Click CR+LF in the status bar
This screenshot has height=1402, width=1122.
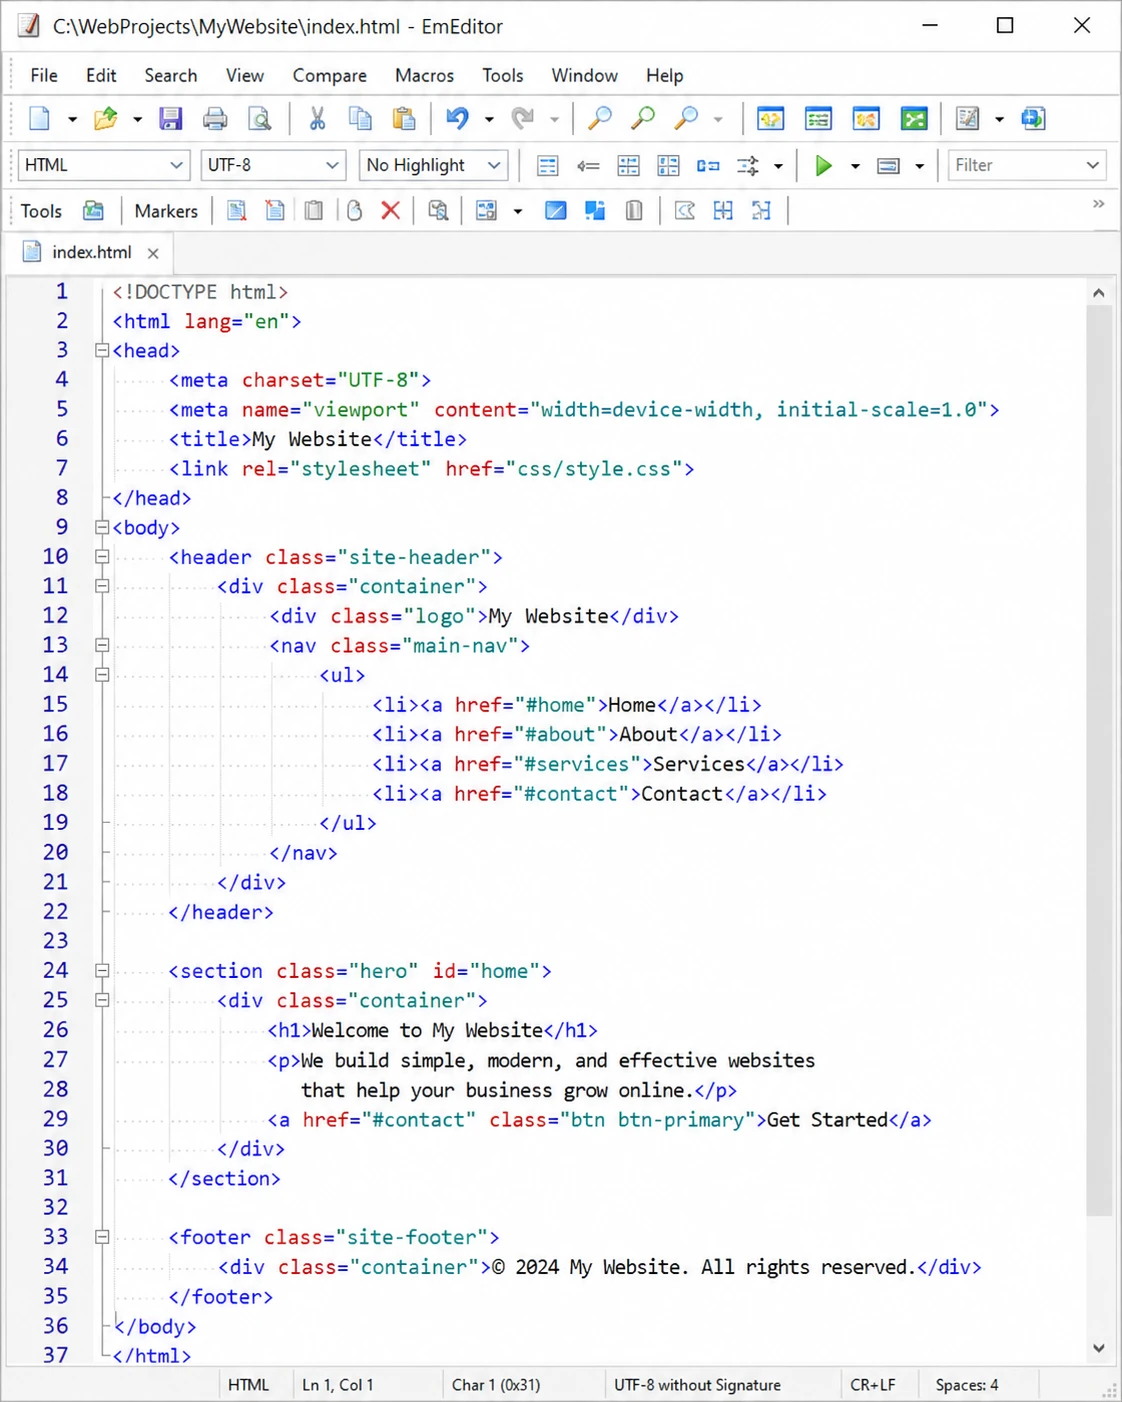[872, 1385]
